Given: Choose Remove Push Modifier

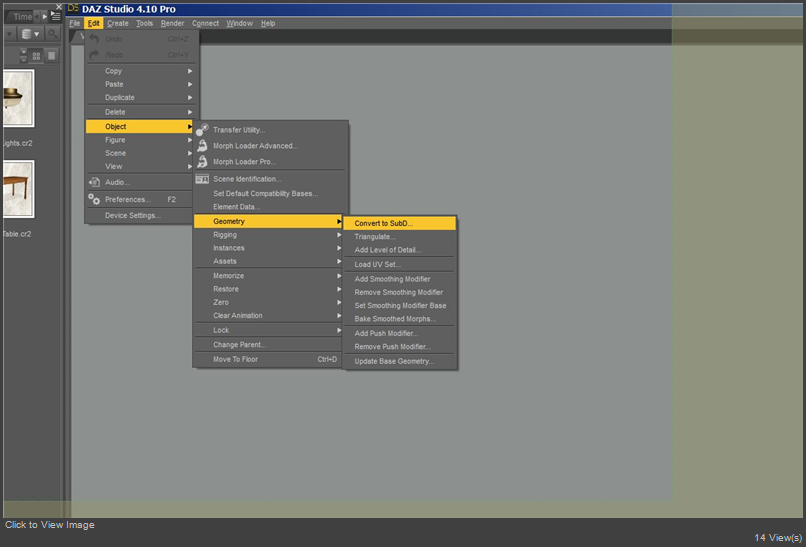Looking at the screenshot, I should click(399, 347).
